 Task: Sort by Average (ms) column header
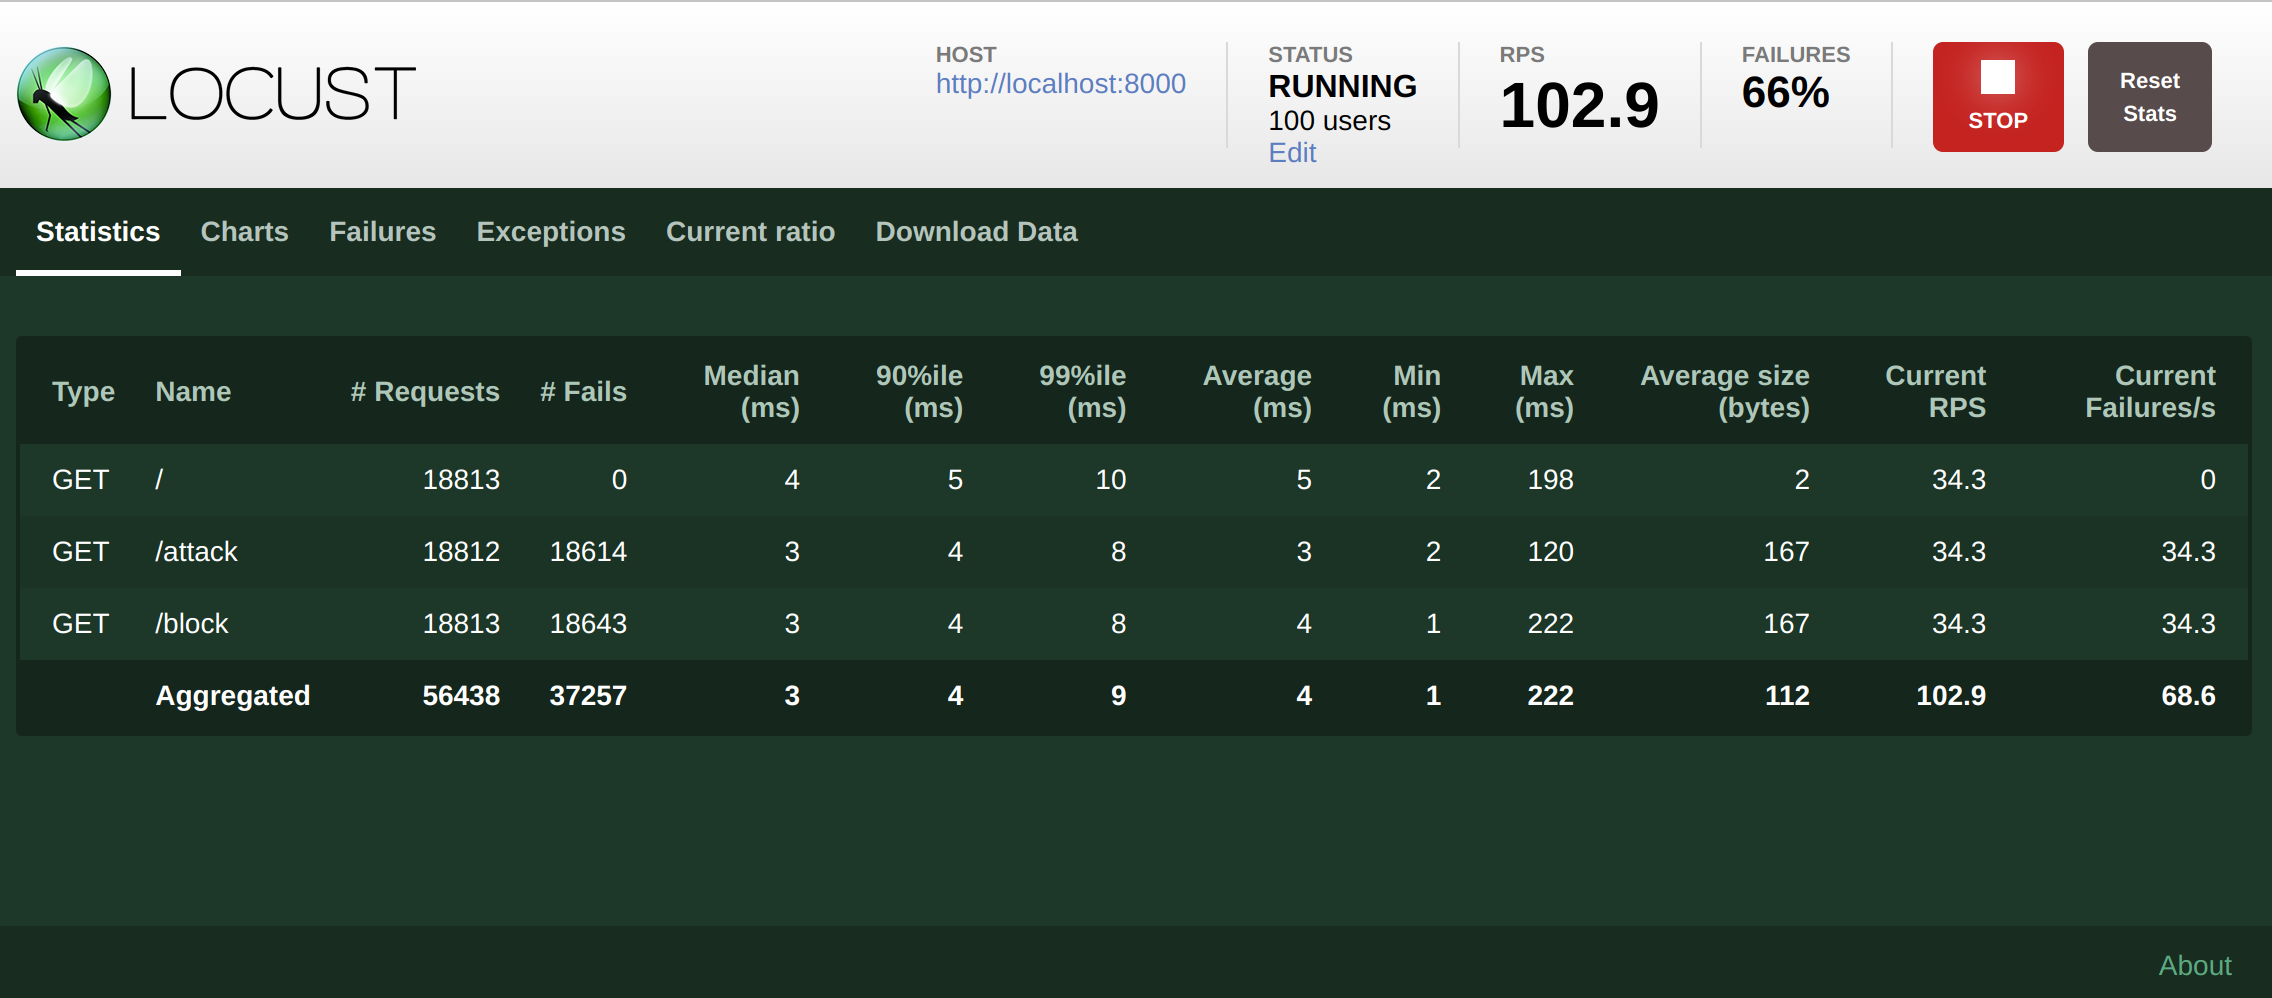pos(1257,392)
